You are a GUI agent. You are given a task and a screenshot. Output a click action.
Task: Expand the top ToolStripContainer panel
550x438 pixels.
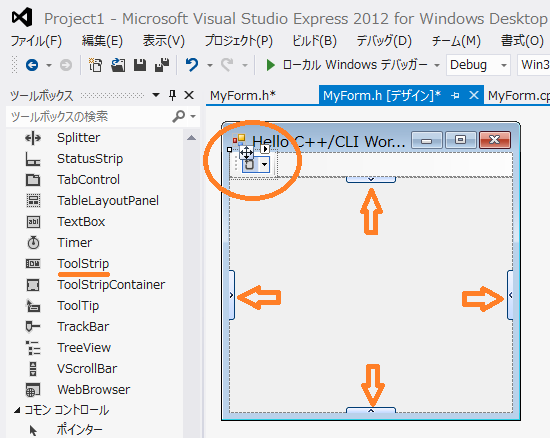tap(371, 179)
